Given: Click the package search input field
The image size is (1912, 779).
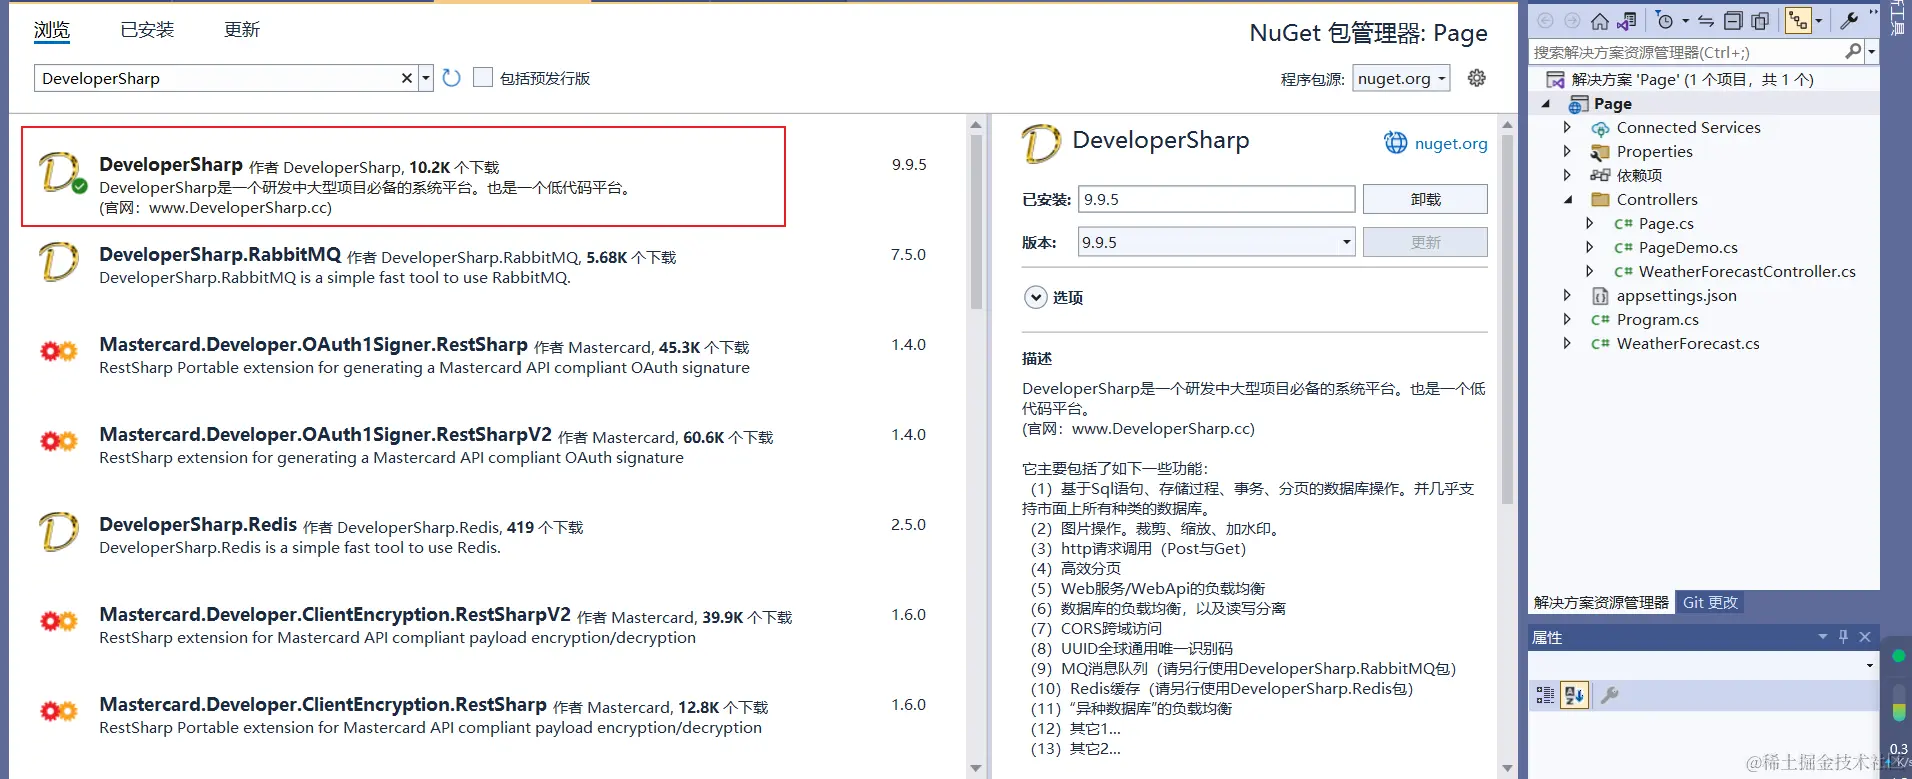Looking at the screenshot, I should (218, 78).
